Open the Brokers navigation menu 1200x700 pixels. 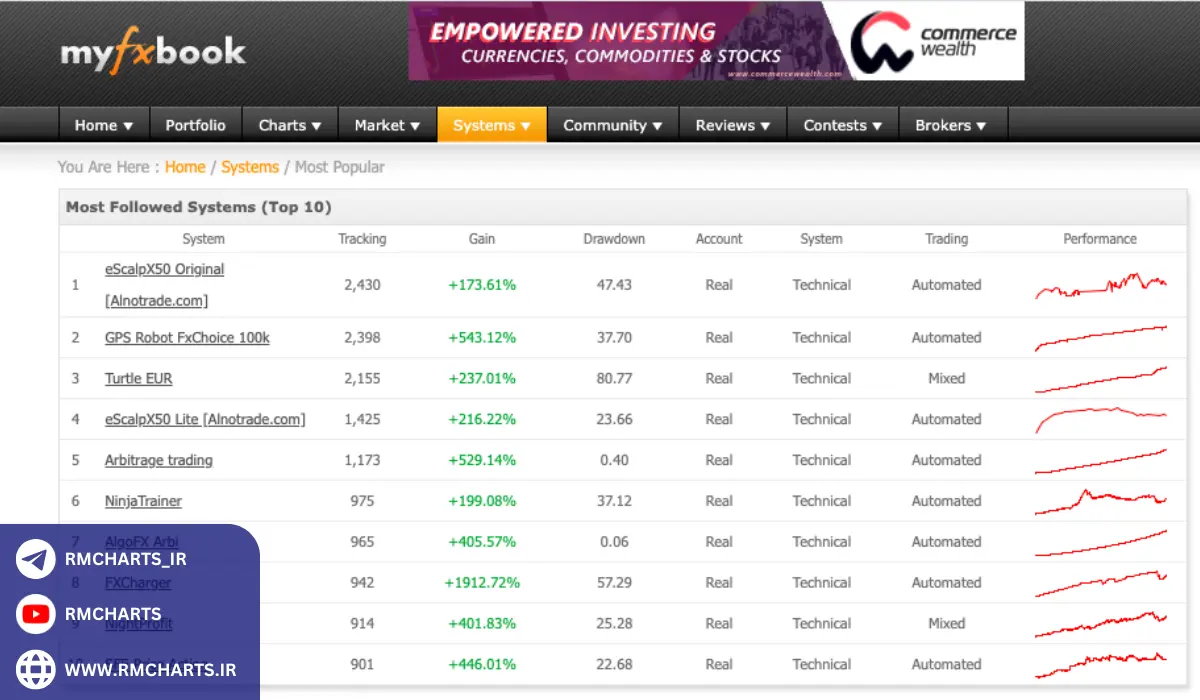coord(950,125)
